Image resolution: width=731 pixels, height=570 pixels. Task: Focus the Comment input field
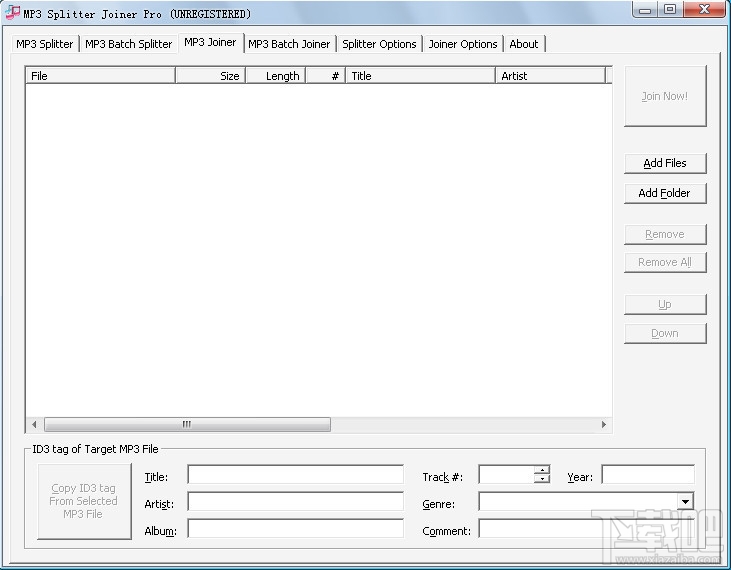point(586,529)
